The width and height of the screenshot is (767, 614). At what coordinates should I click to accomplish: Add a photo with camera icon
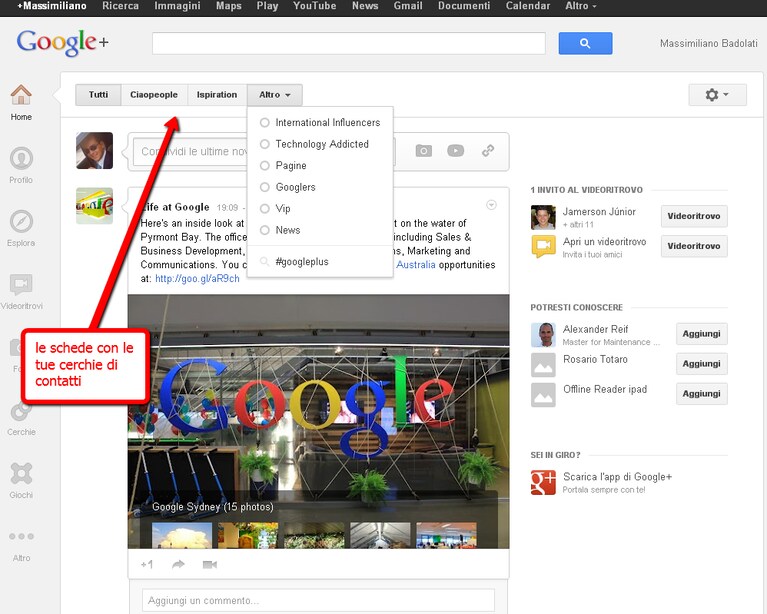point(424,151)
